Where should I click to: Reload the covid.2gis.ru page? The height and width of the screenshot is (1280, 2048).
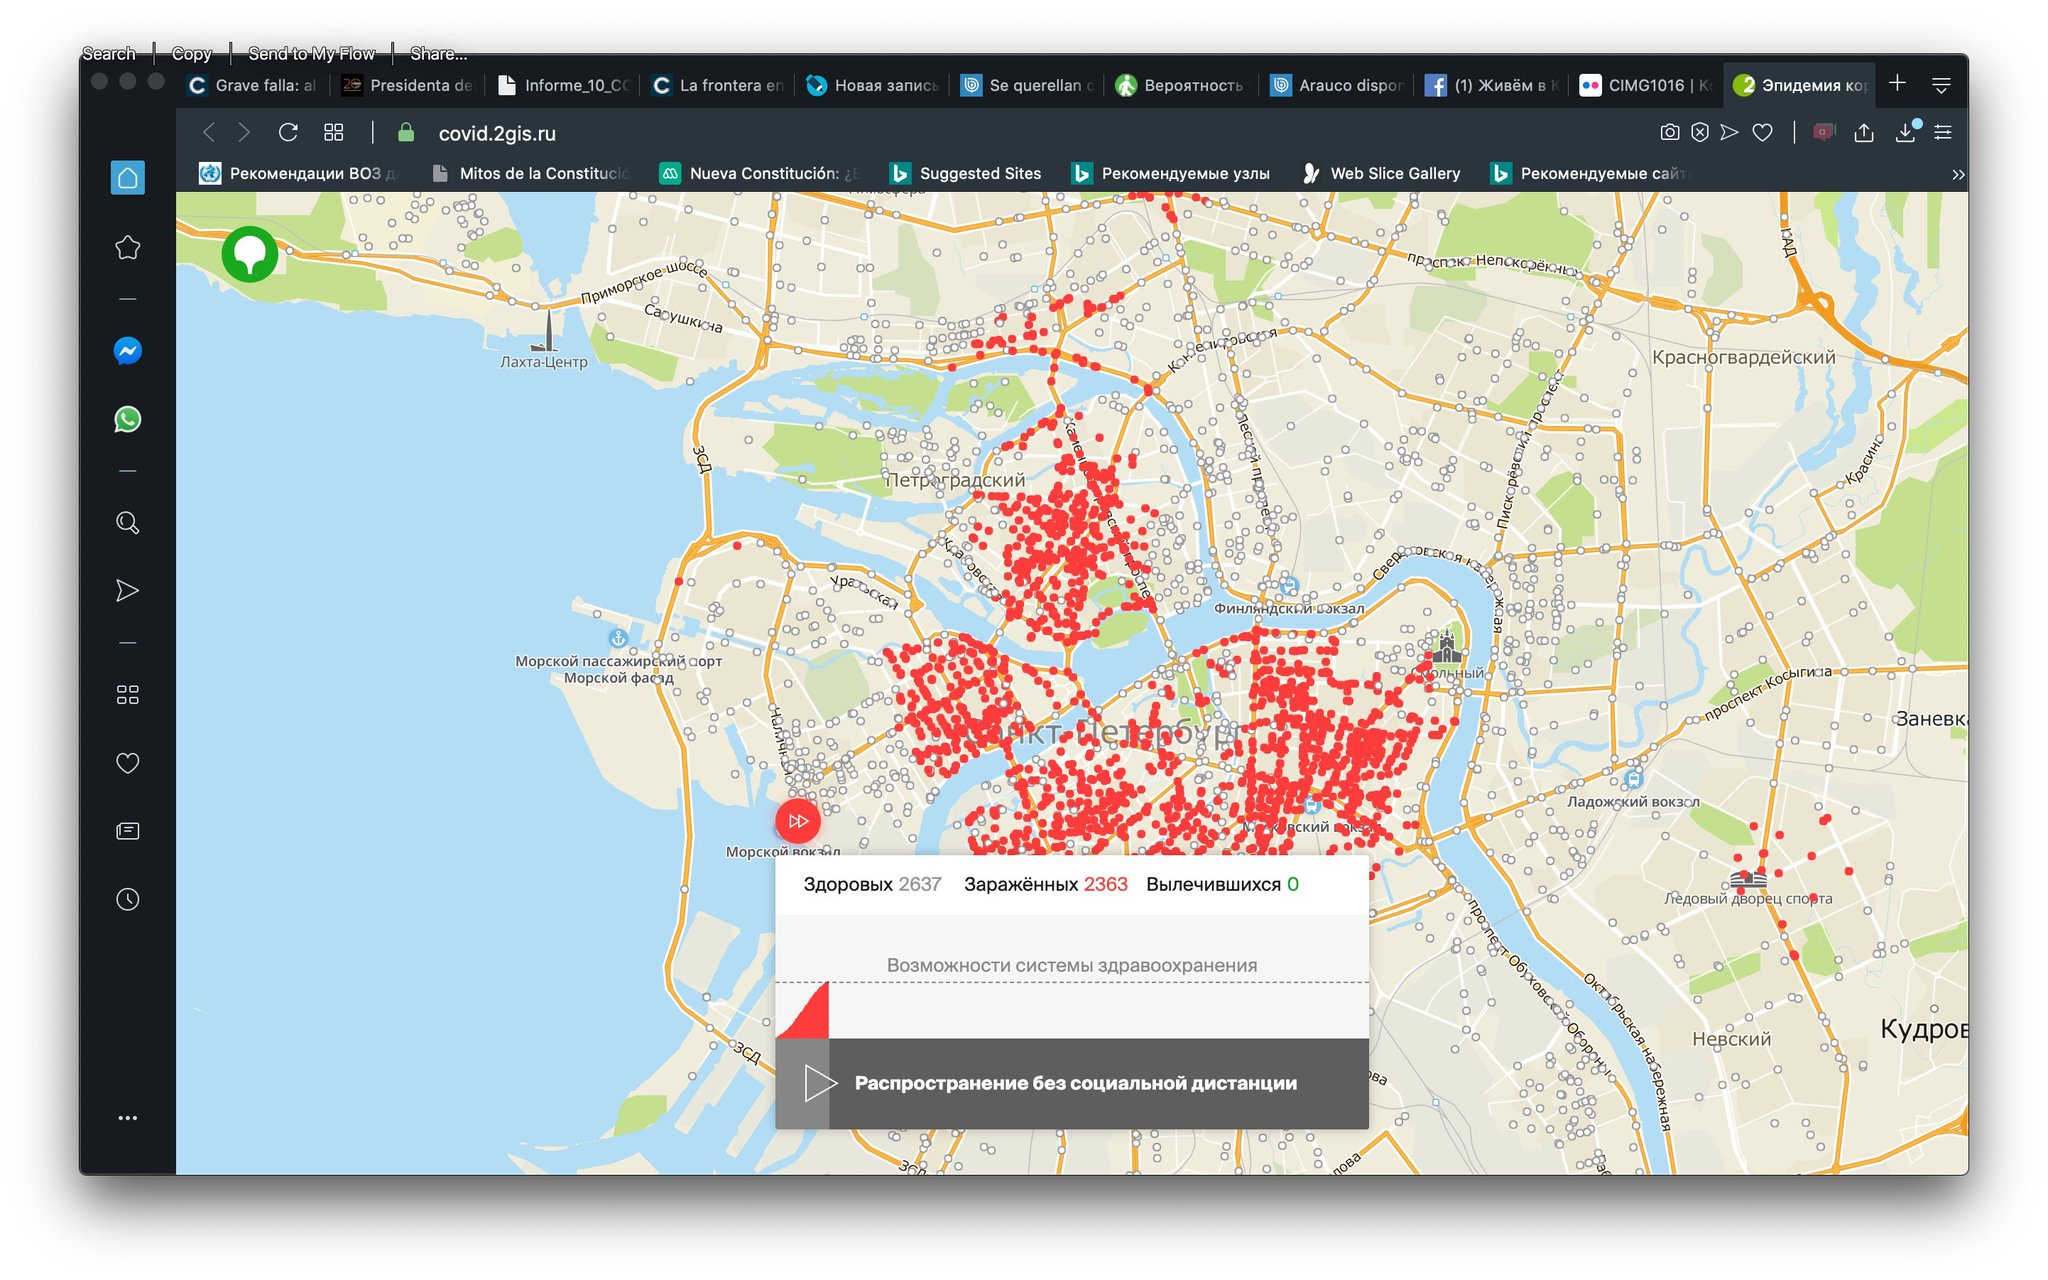coord(288,132)
